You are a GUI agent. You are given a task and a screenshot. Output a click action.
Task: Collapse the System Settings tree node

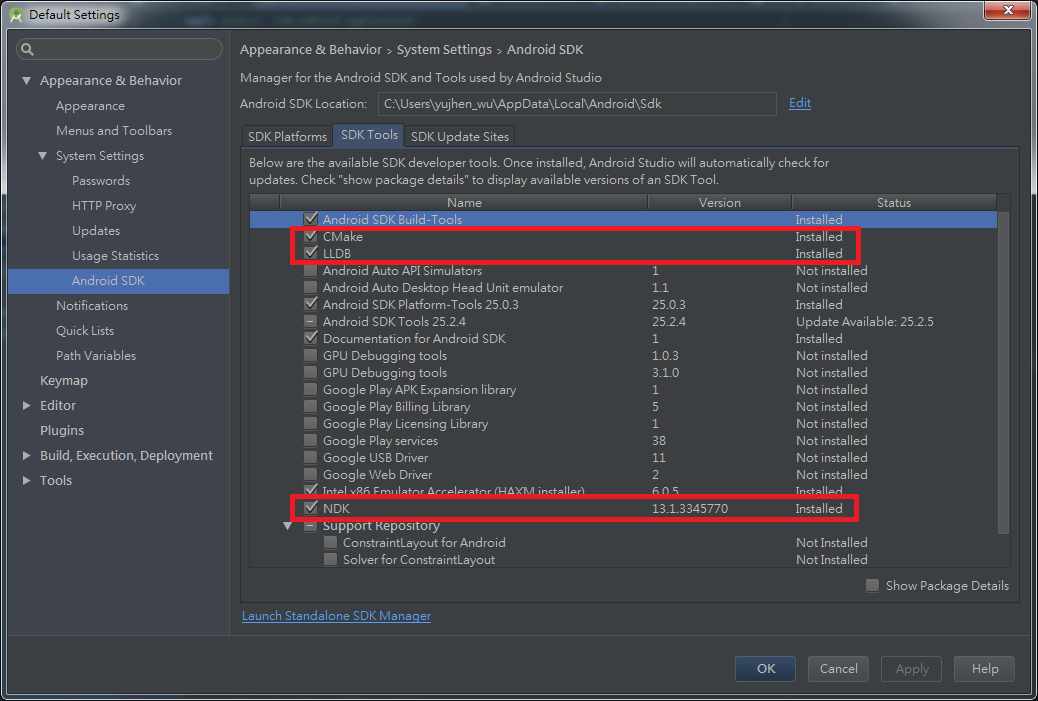click(43, 156)
